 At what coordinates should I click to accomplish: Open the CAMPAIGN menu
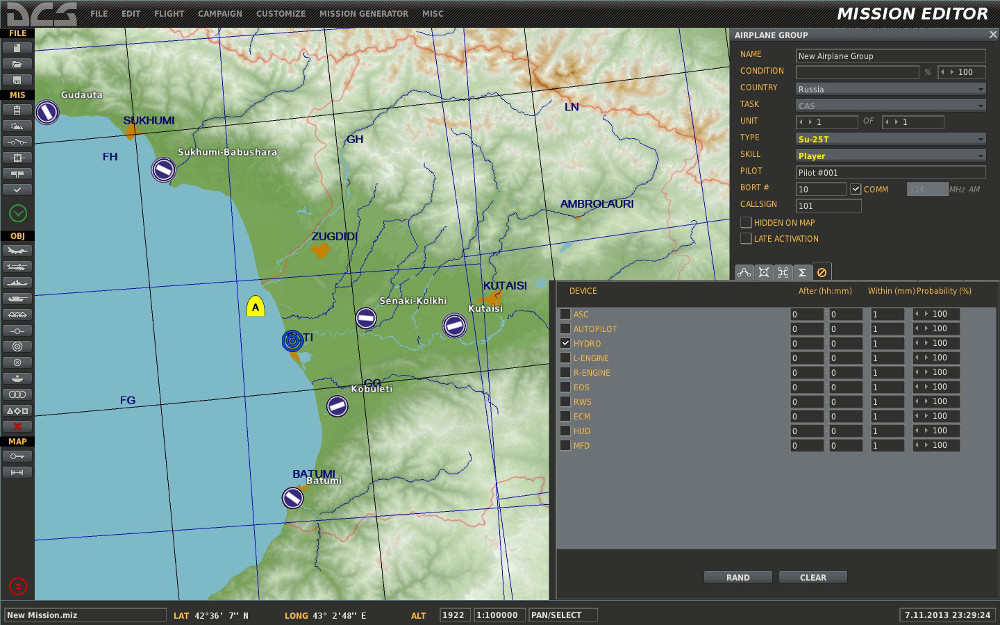coord(220,13)
